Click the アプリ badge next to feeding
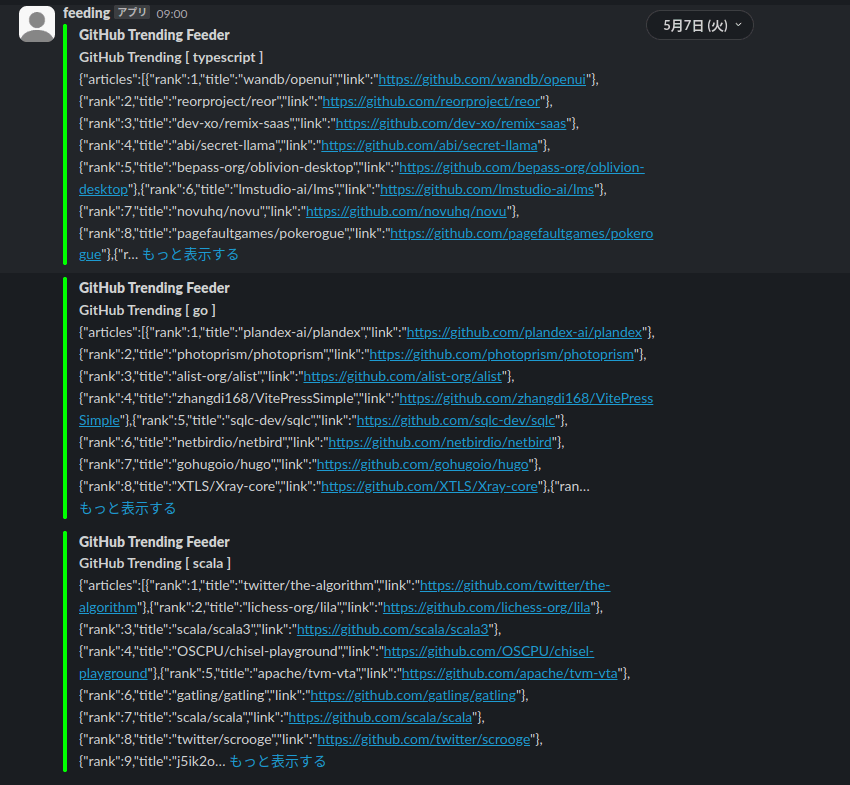 [131, 13]
